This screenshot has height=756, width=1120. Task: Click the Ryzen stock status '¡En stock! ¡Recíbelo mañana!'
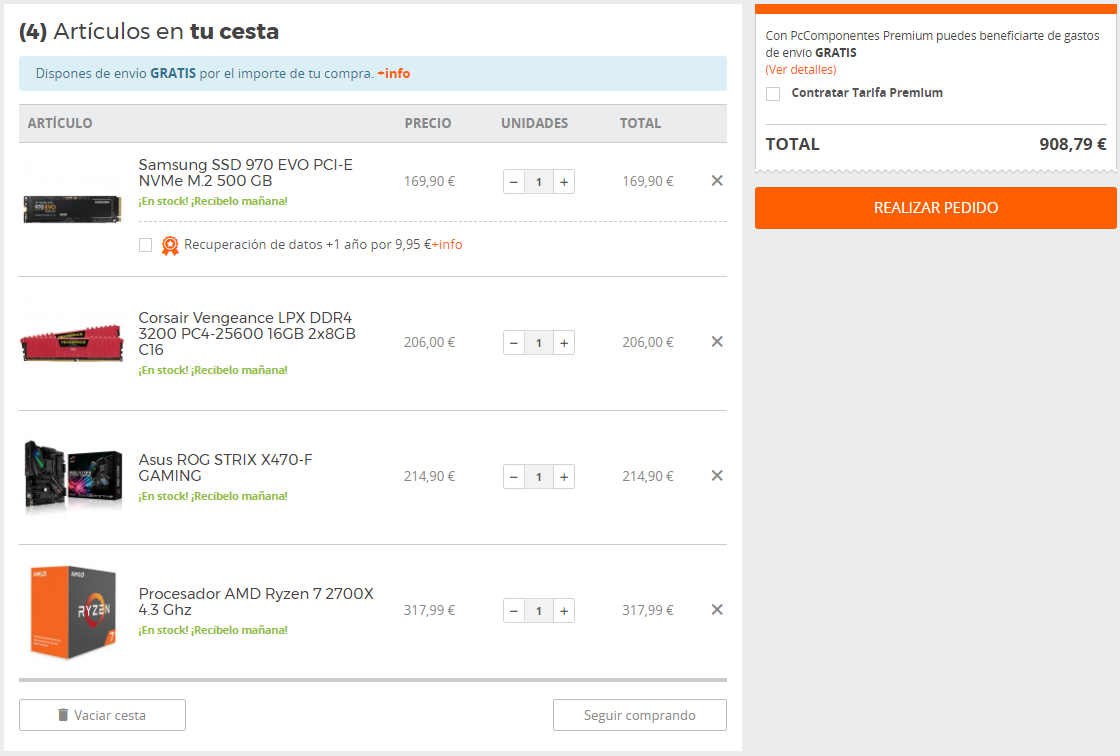tap(213, 630)
